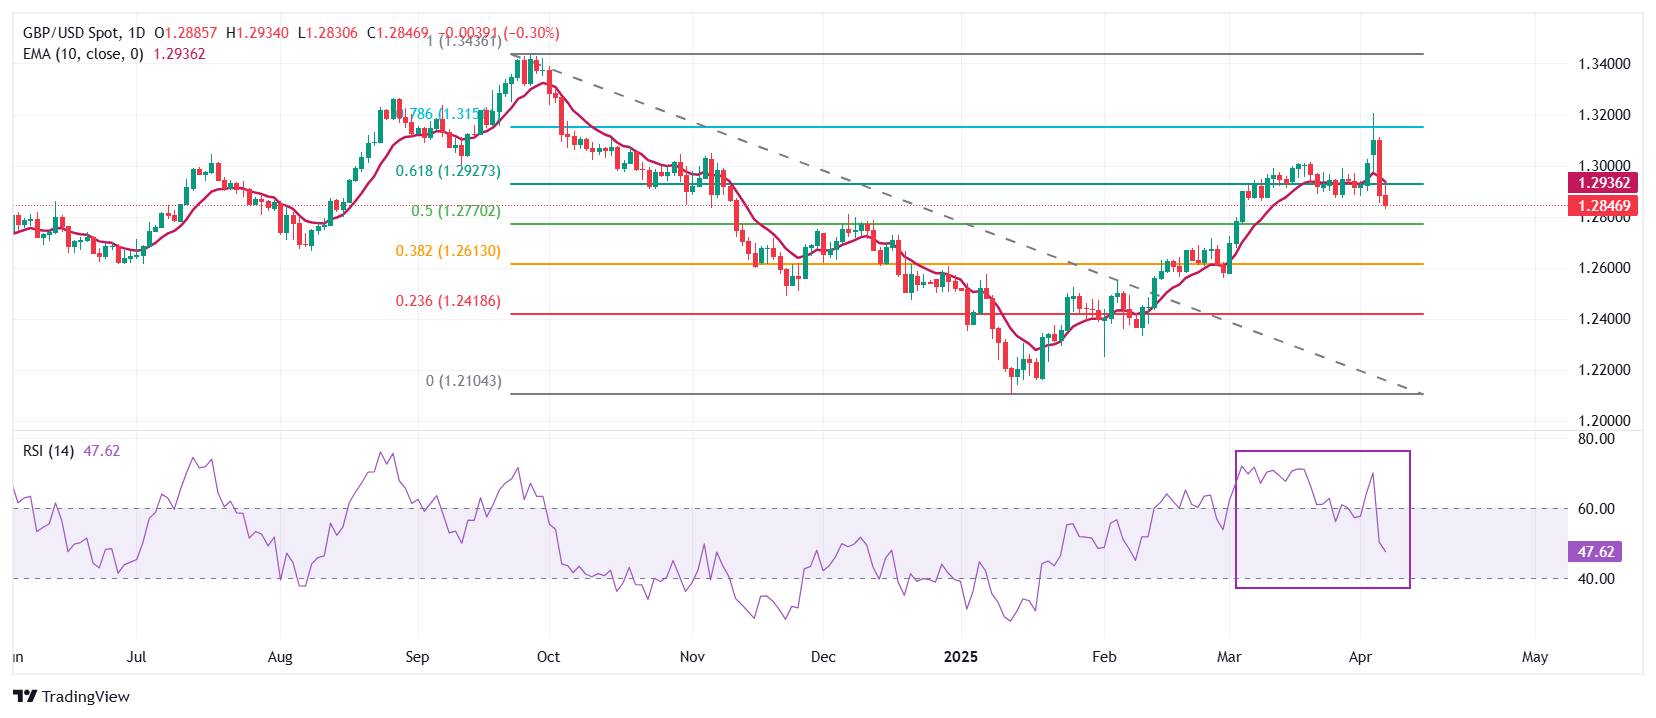Viewport: 1656px width, 718px height.
Task: Click the Oct marker on time axis
Action: (548, 657)
